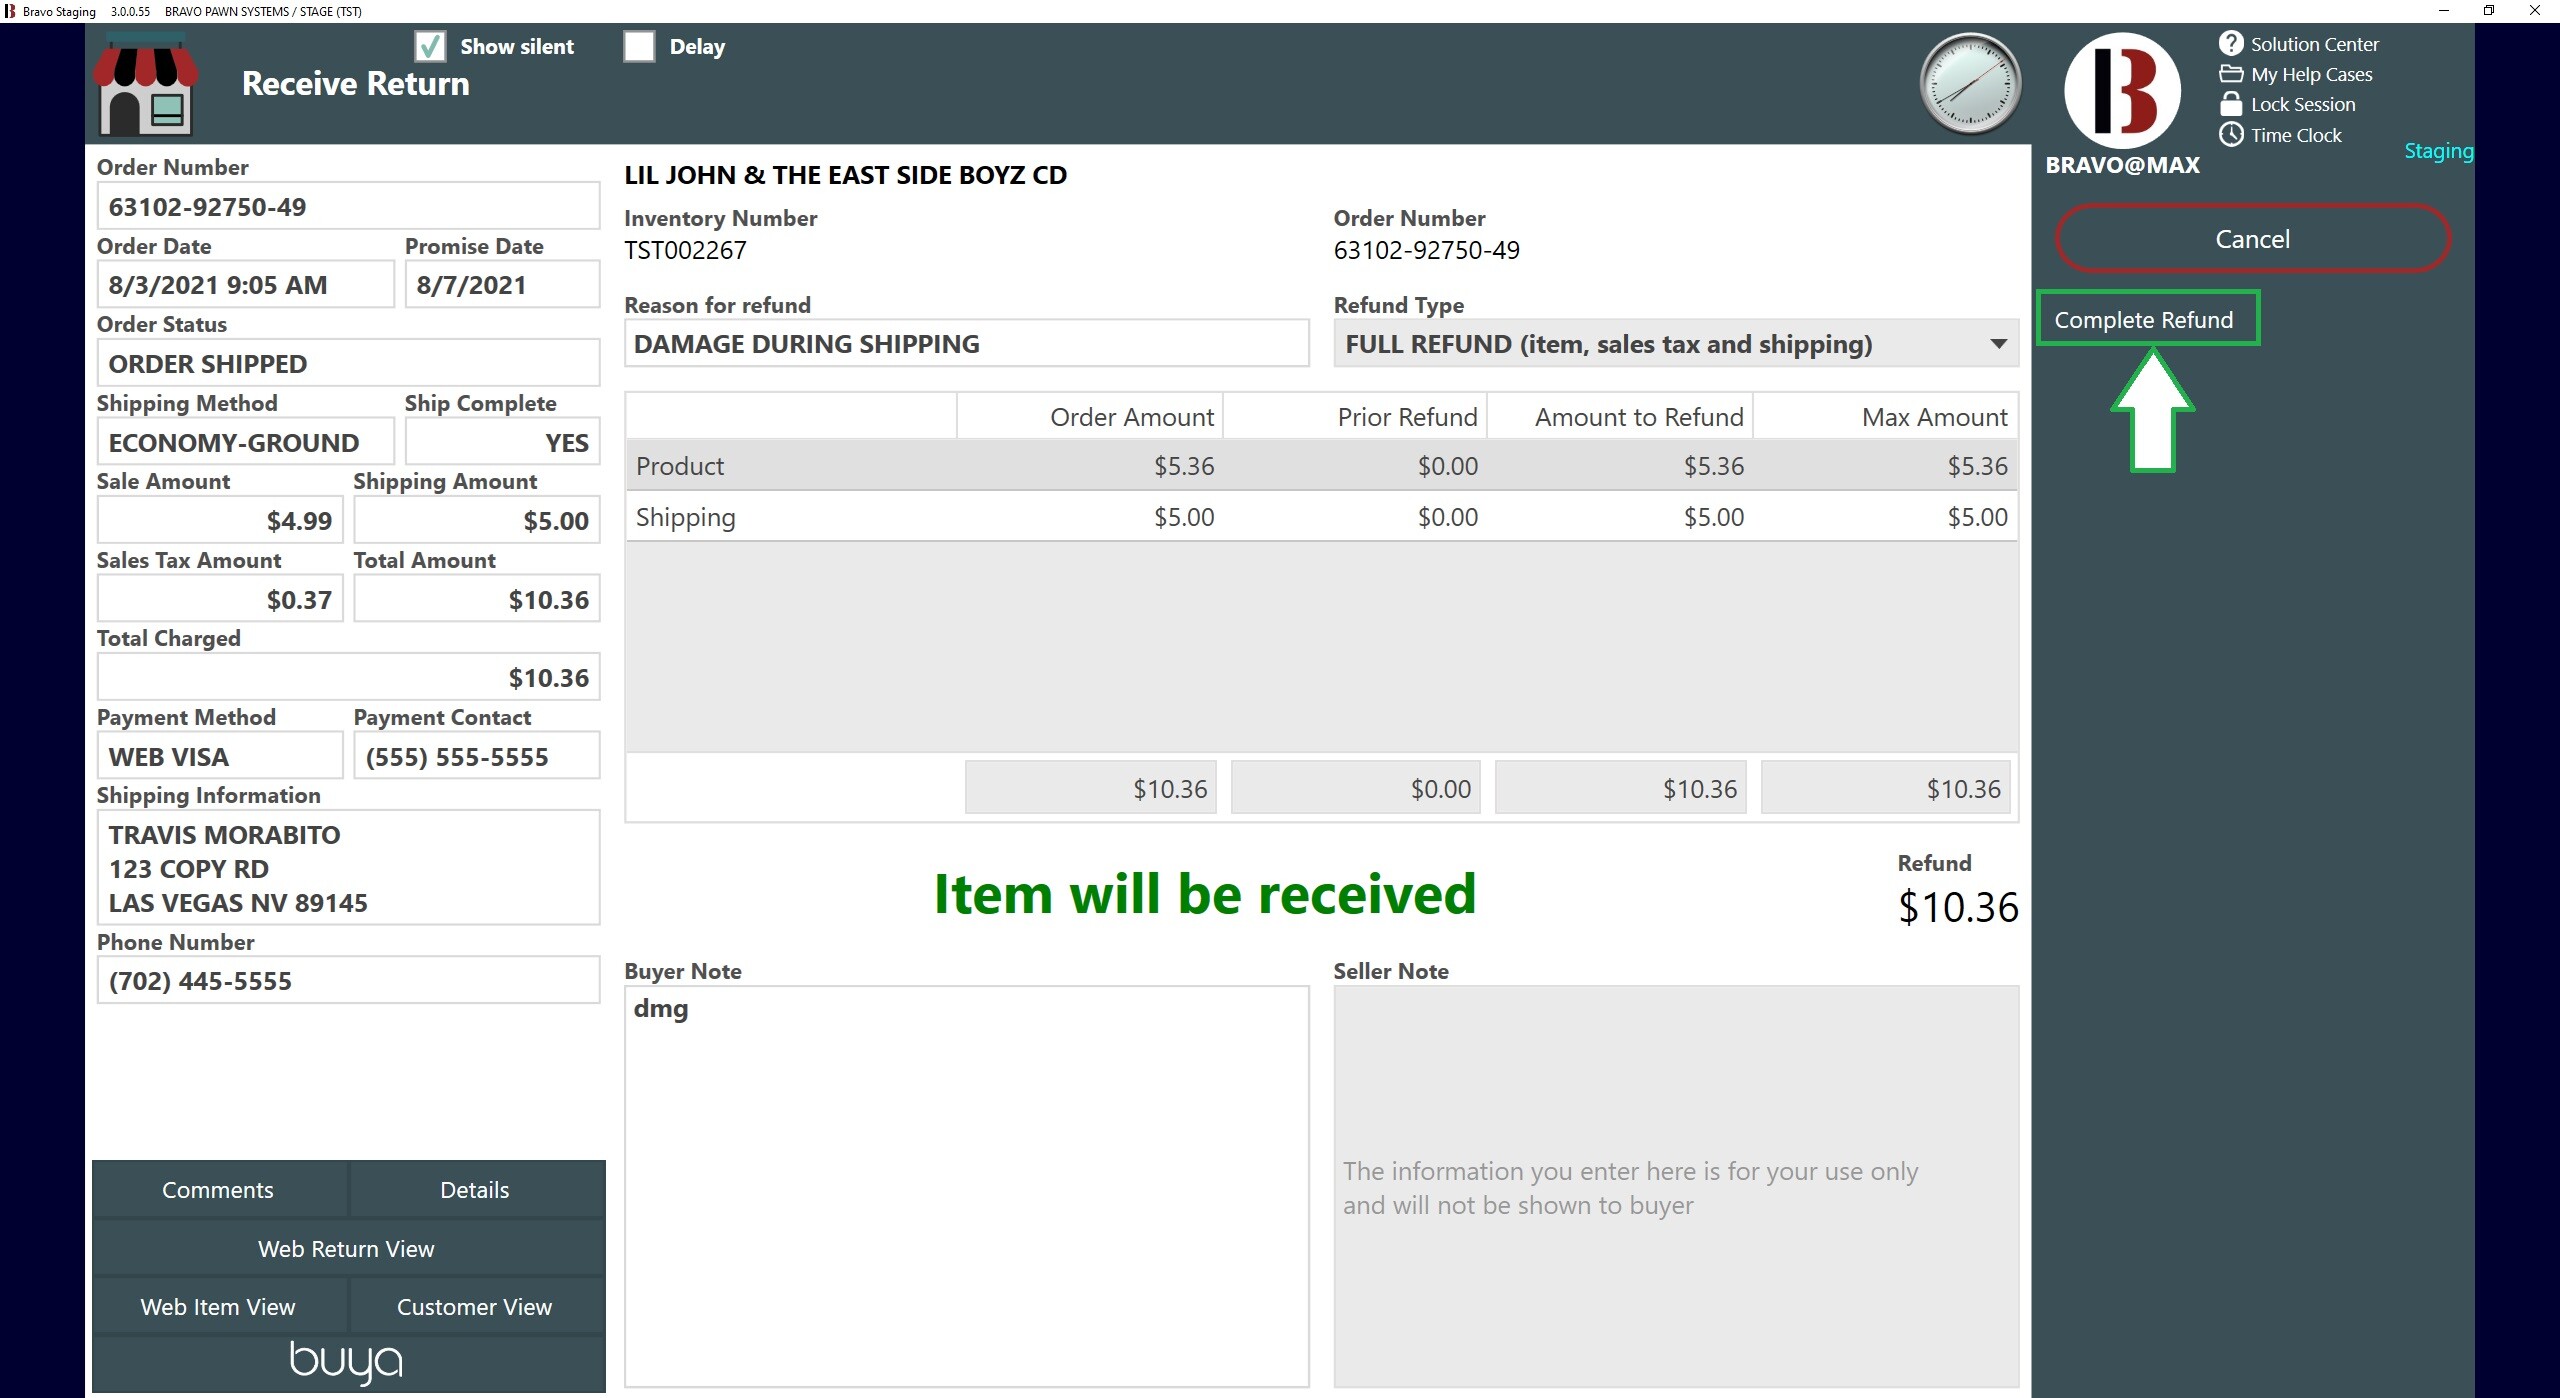
Task: Cancel the return
Action: (x=2252, y=239)
